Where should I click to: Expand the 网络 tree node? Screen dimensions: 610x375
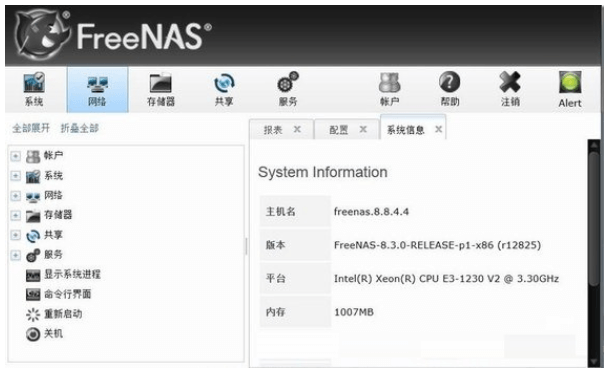point(15,196)
